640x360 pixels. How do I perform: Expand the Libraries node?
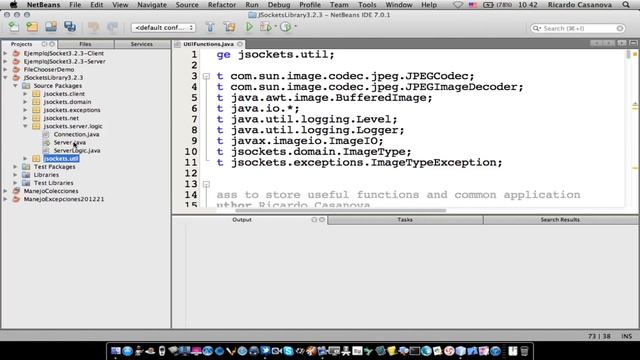pos(15,175)
